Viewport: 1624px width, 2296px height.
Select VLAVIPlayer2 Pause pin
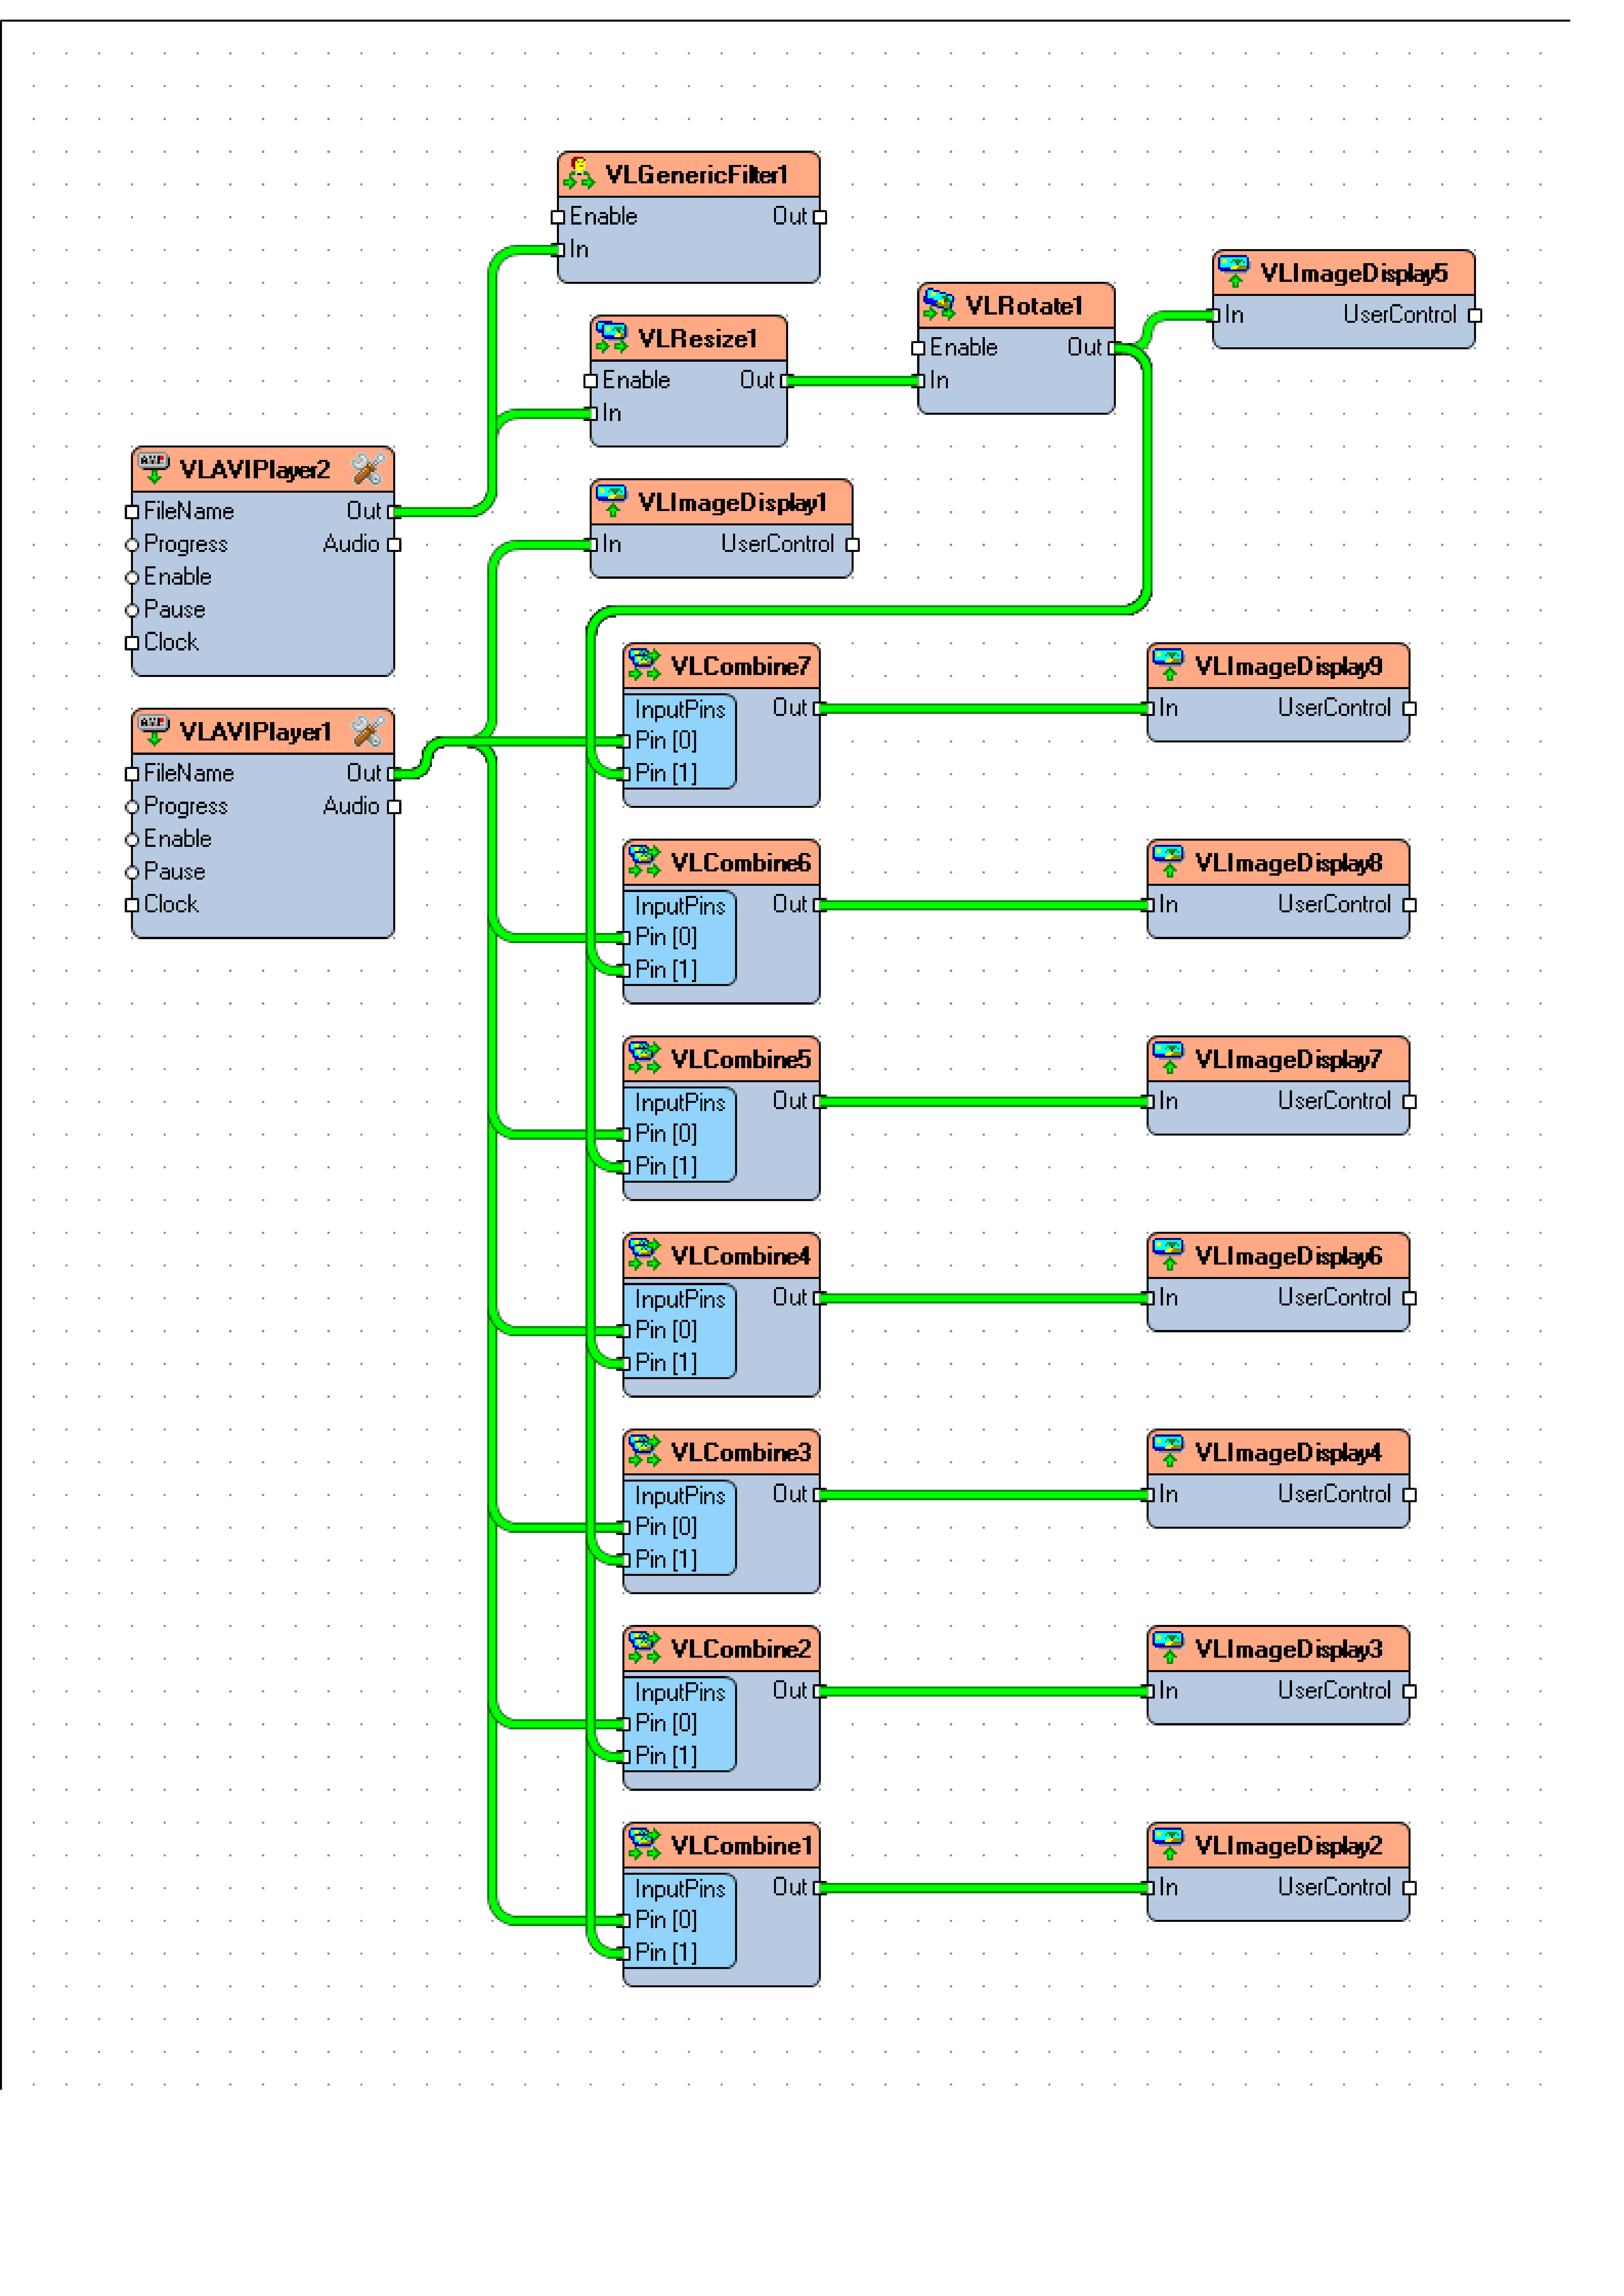132,610
